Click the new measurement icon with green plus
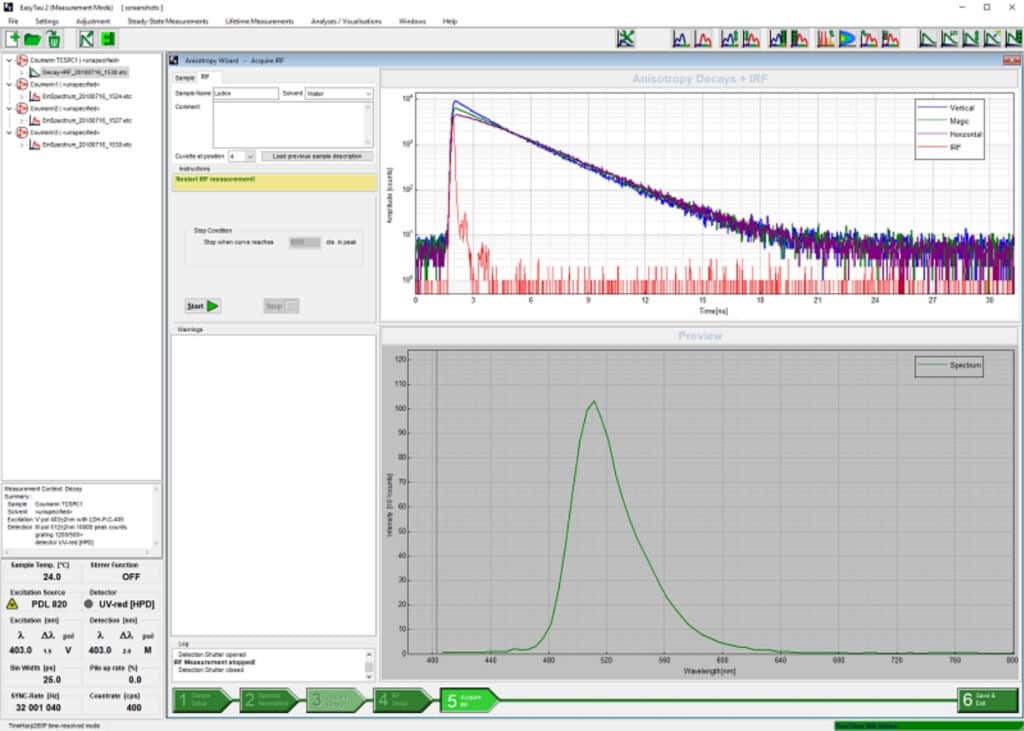This screenshot has height=731, width=1024. (13, 39)
